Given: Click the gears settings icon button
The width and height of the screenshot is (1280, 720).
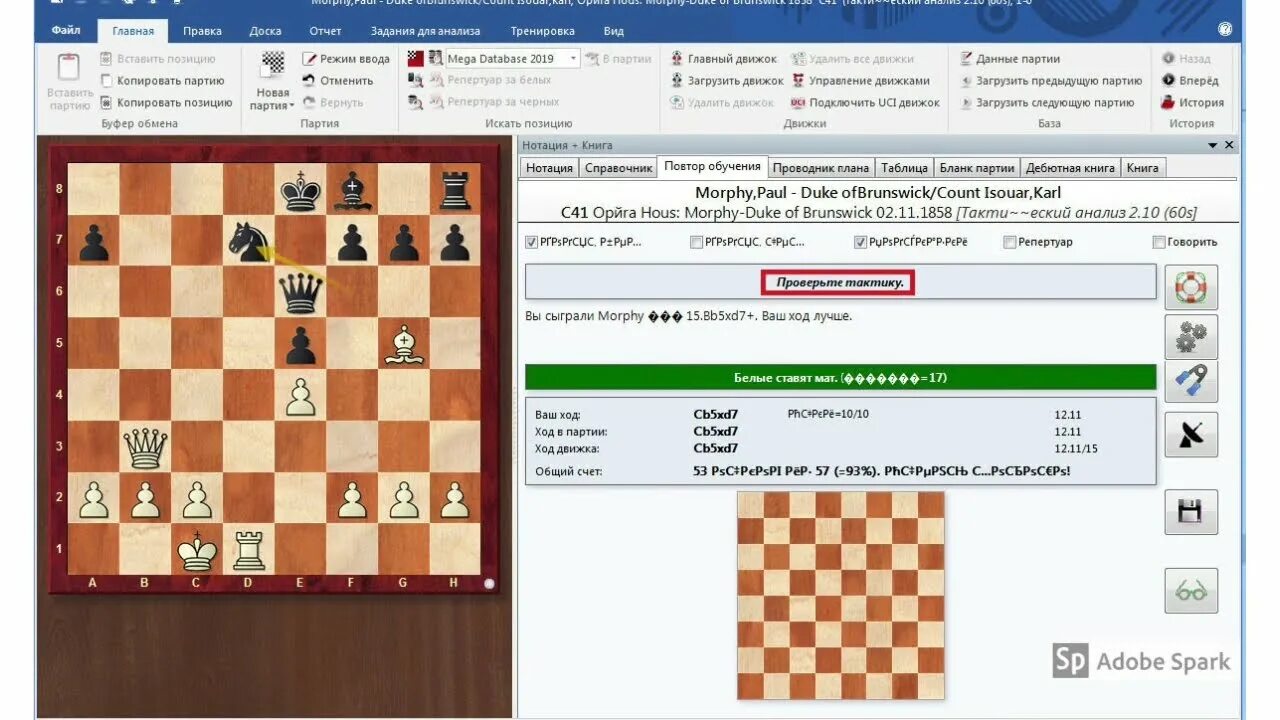Looking at the screenshot, I should (x=1191, y=337).
